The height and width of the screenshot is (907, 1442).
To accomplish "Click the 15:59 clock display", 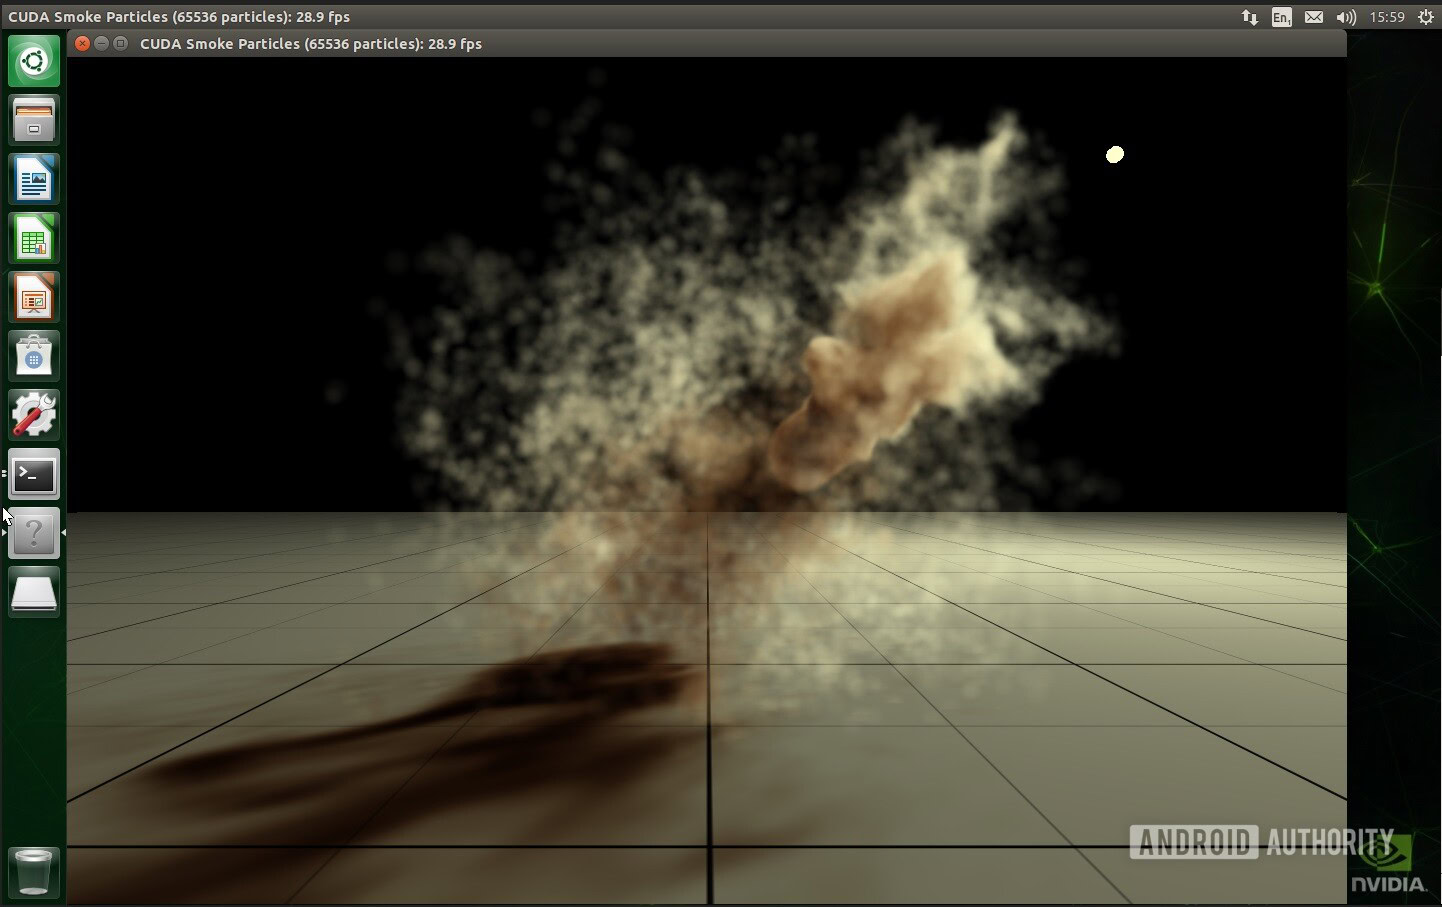I will coord(1387,17).
